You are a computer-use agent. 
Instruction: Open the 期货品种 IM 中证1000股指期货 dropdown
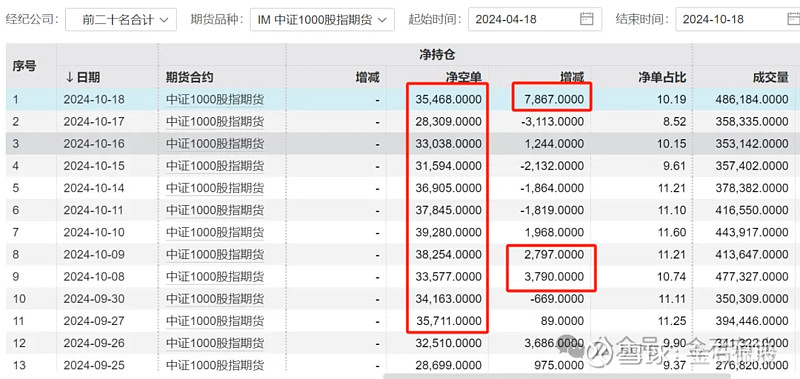[322, 20]
